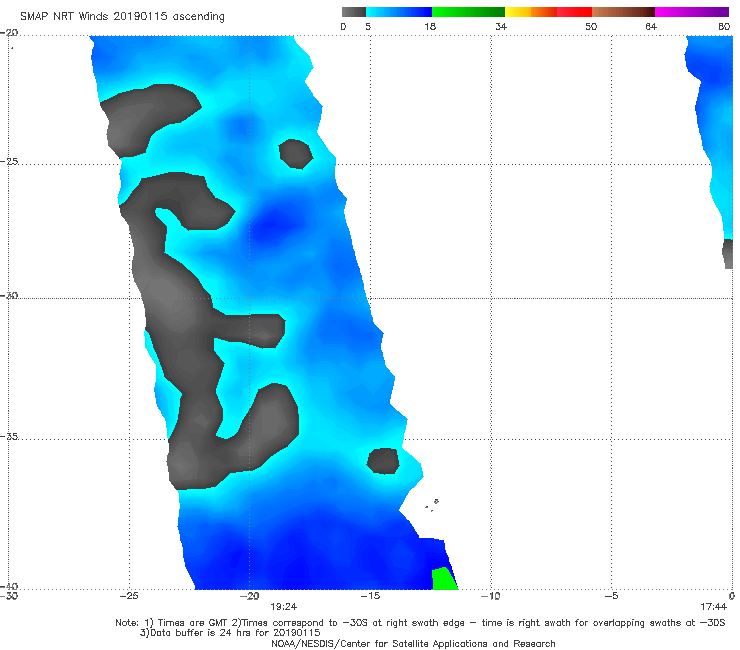
Task: Click the swath time label '19:24'
Action: coord(283,607)
